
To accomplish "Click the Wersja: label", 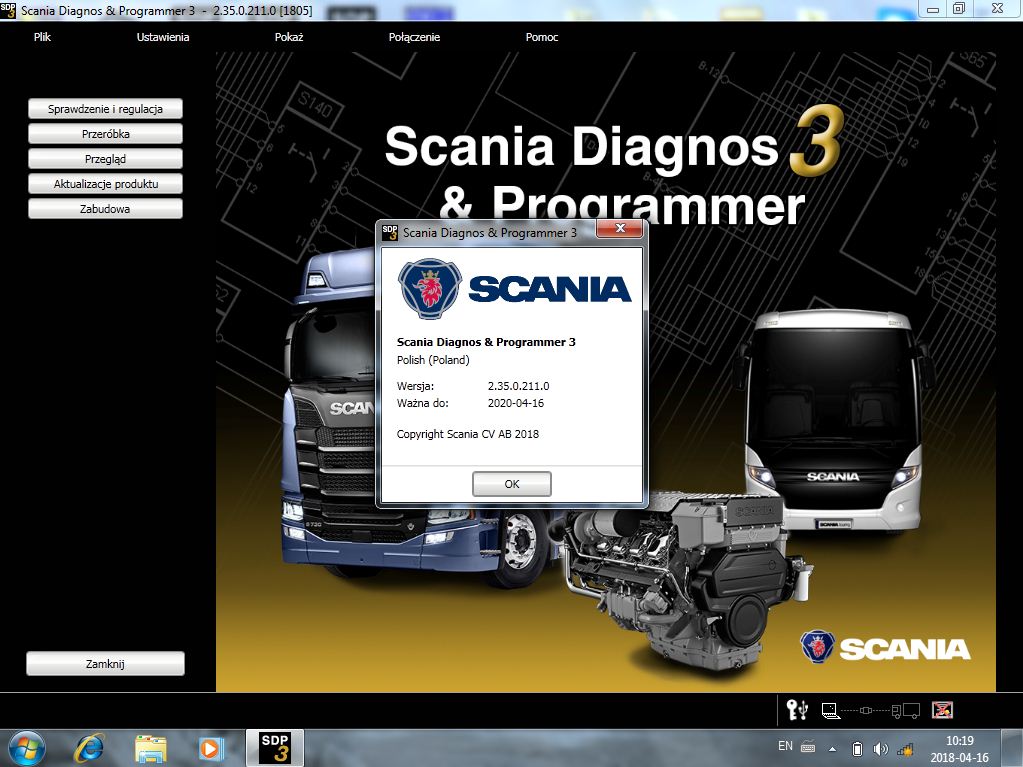I will click(415, 385).
